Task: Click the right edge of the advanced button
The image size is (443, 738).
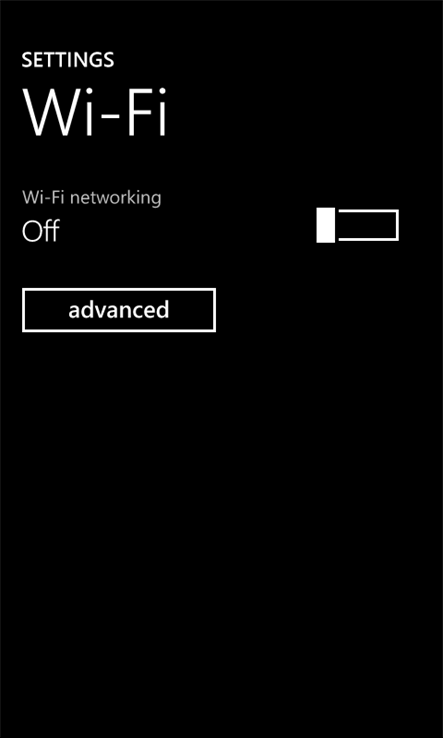Action: pos(214,310)
